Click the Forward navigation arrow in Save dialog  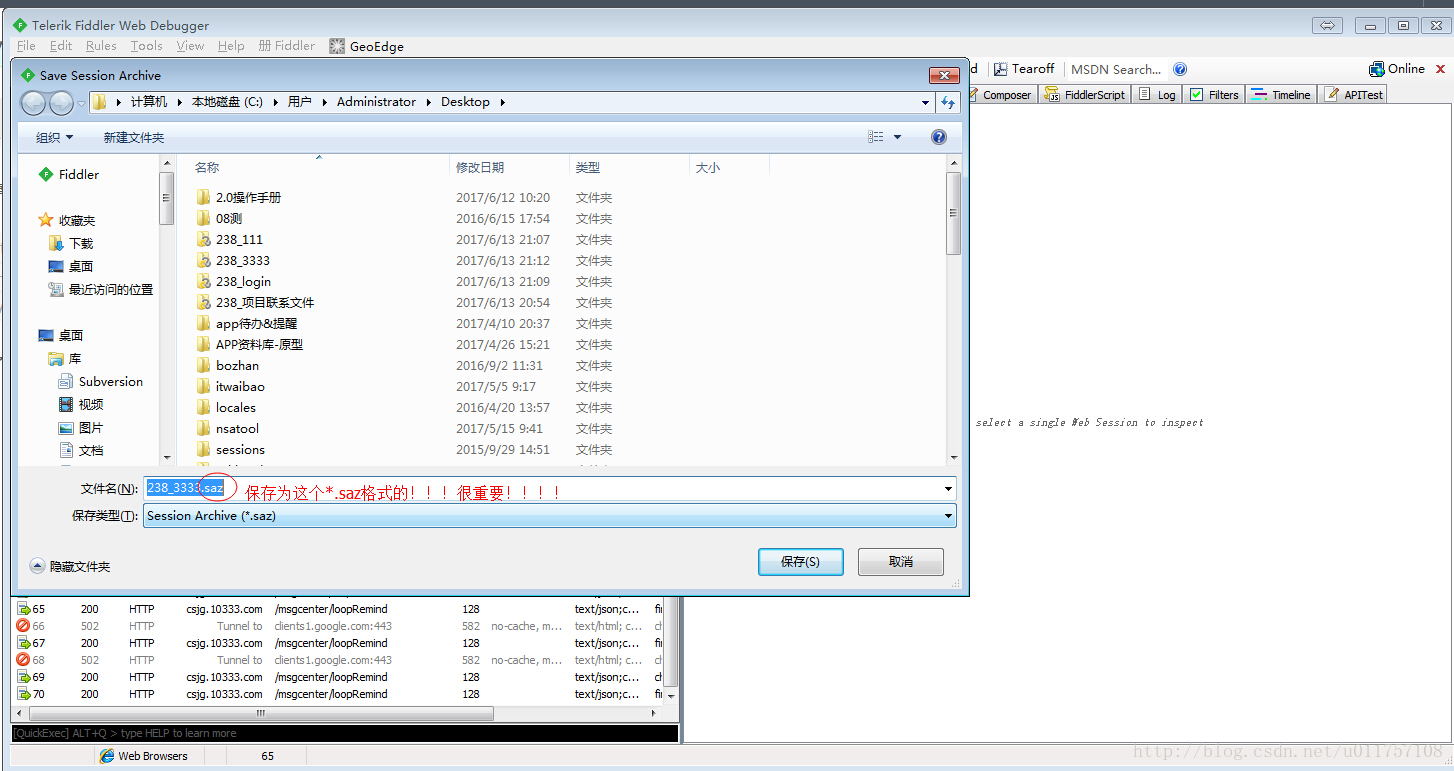coord(61,102)
